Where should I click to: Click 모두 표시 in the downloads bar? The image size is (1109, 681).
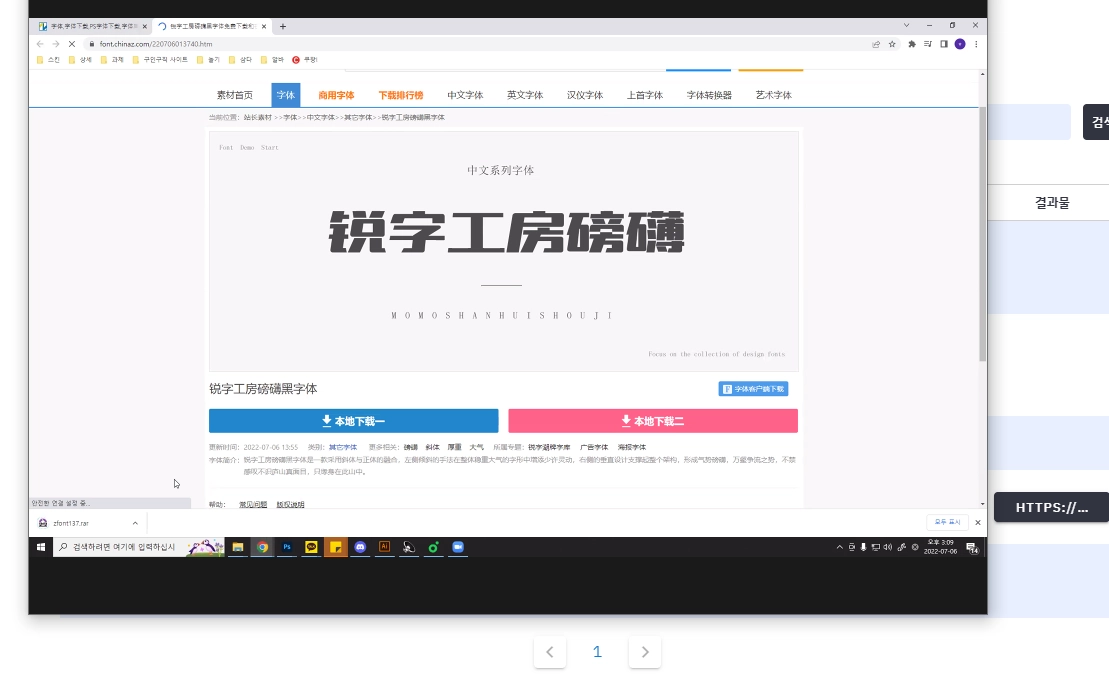tap(947, 522)
